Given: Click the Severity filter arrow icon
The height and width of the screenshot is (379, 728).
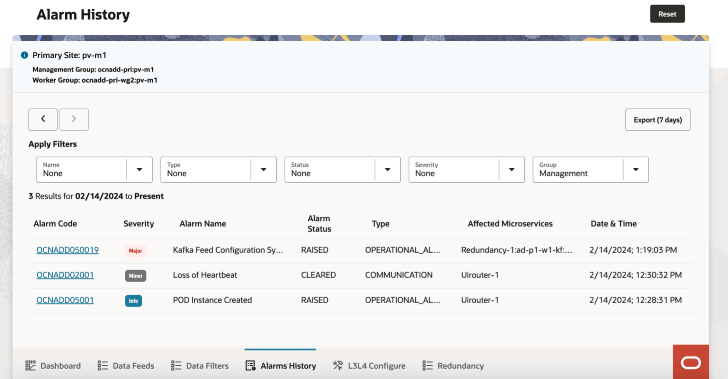Looking at the screenshot, I should (511, 170).
